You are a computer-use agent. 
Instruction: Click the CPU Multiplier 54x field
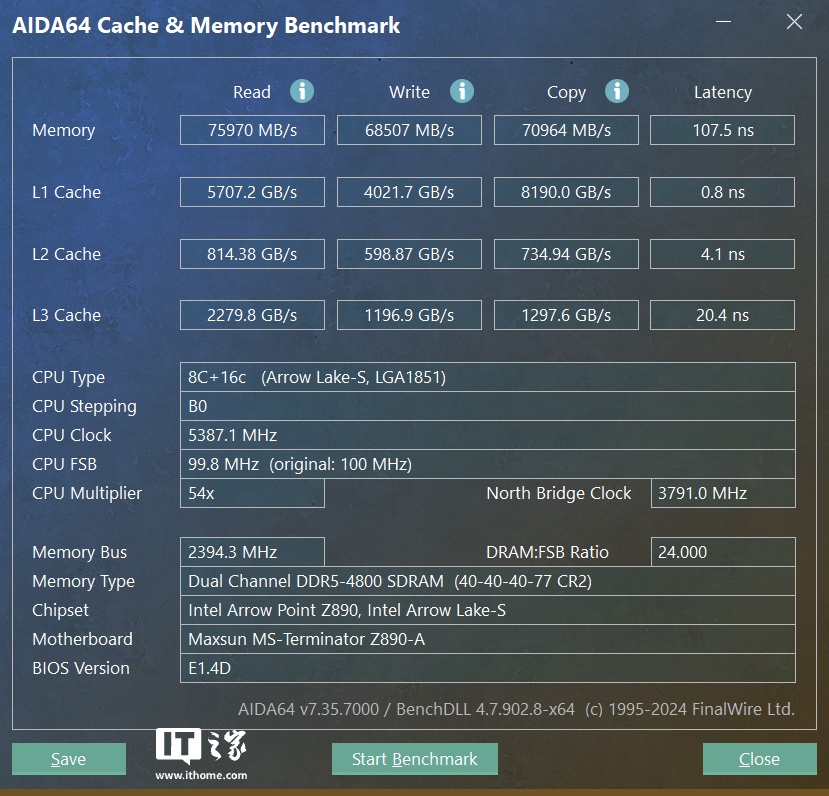point(252,493)
